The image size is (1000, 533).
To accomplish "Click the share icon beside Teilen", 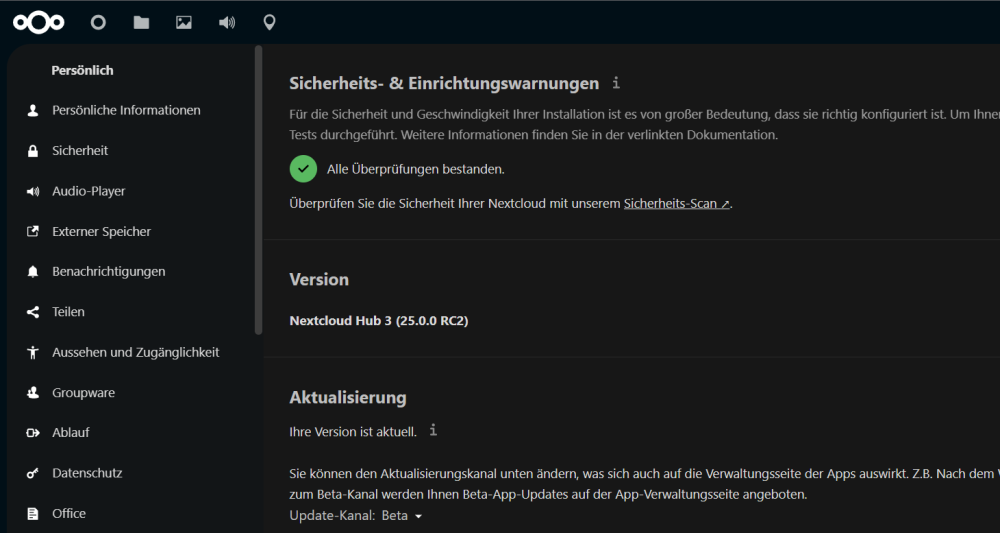I will [33, 312].
